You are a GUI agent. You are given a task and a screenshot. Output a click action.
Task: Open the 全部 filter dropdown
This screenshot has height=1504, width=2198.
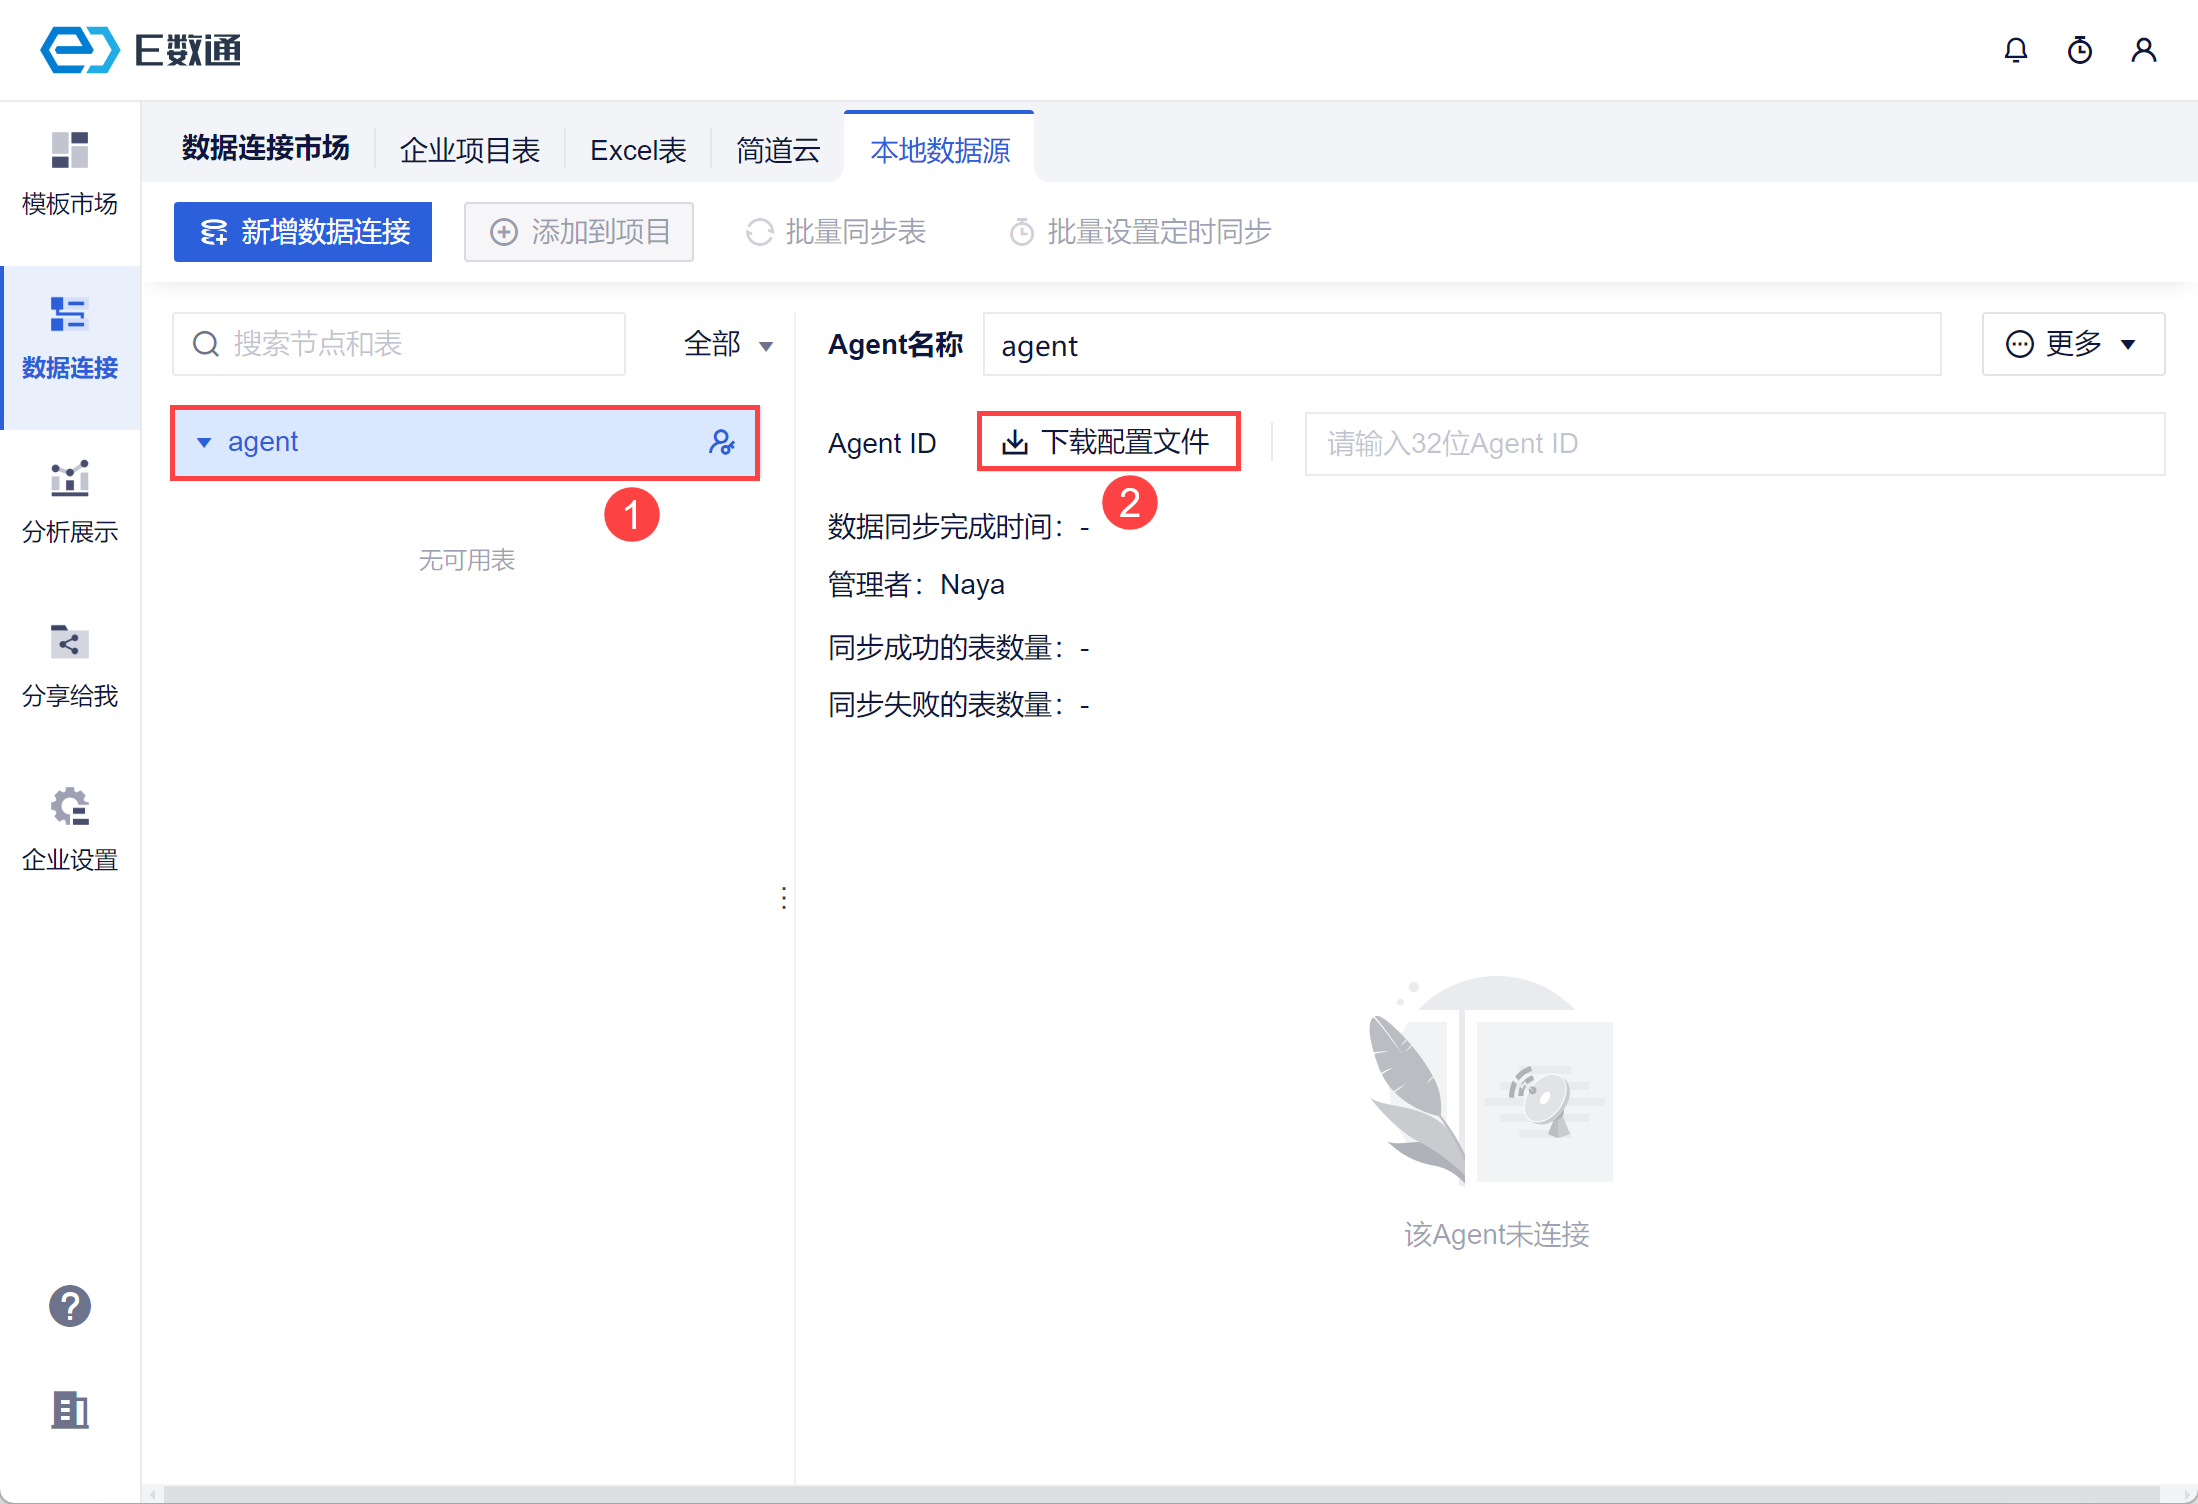point(728,345)
